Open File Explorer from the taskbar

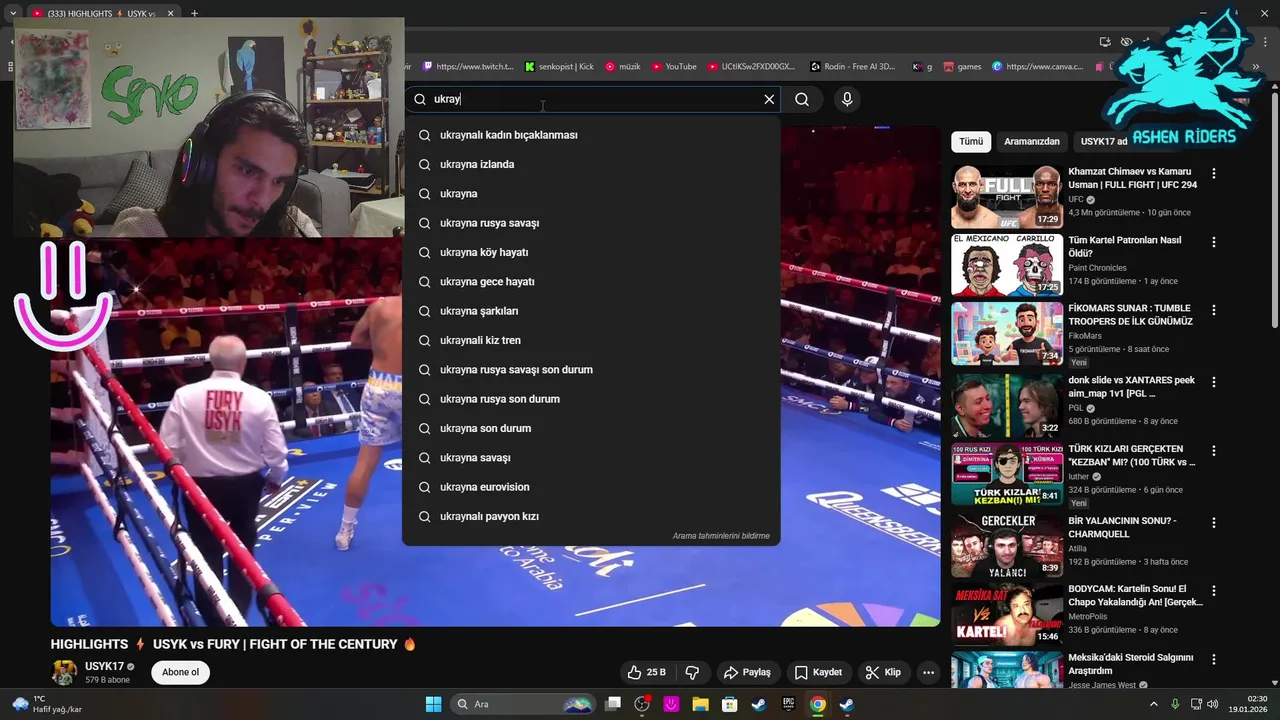click(x=700, y=704)
